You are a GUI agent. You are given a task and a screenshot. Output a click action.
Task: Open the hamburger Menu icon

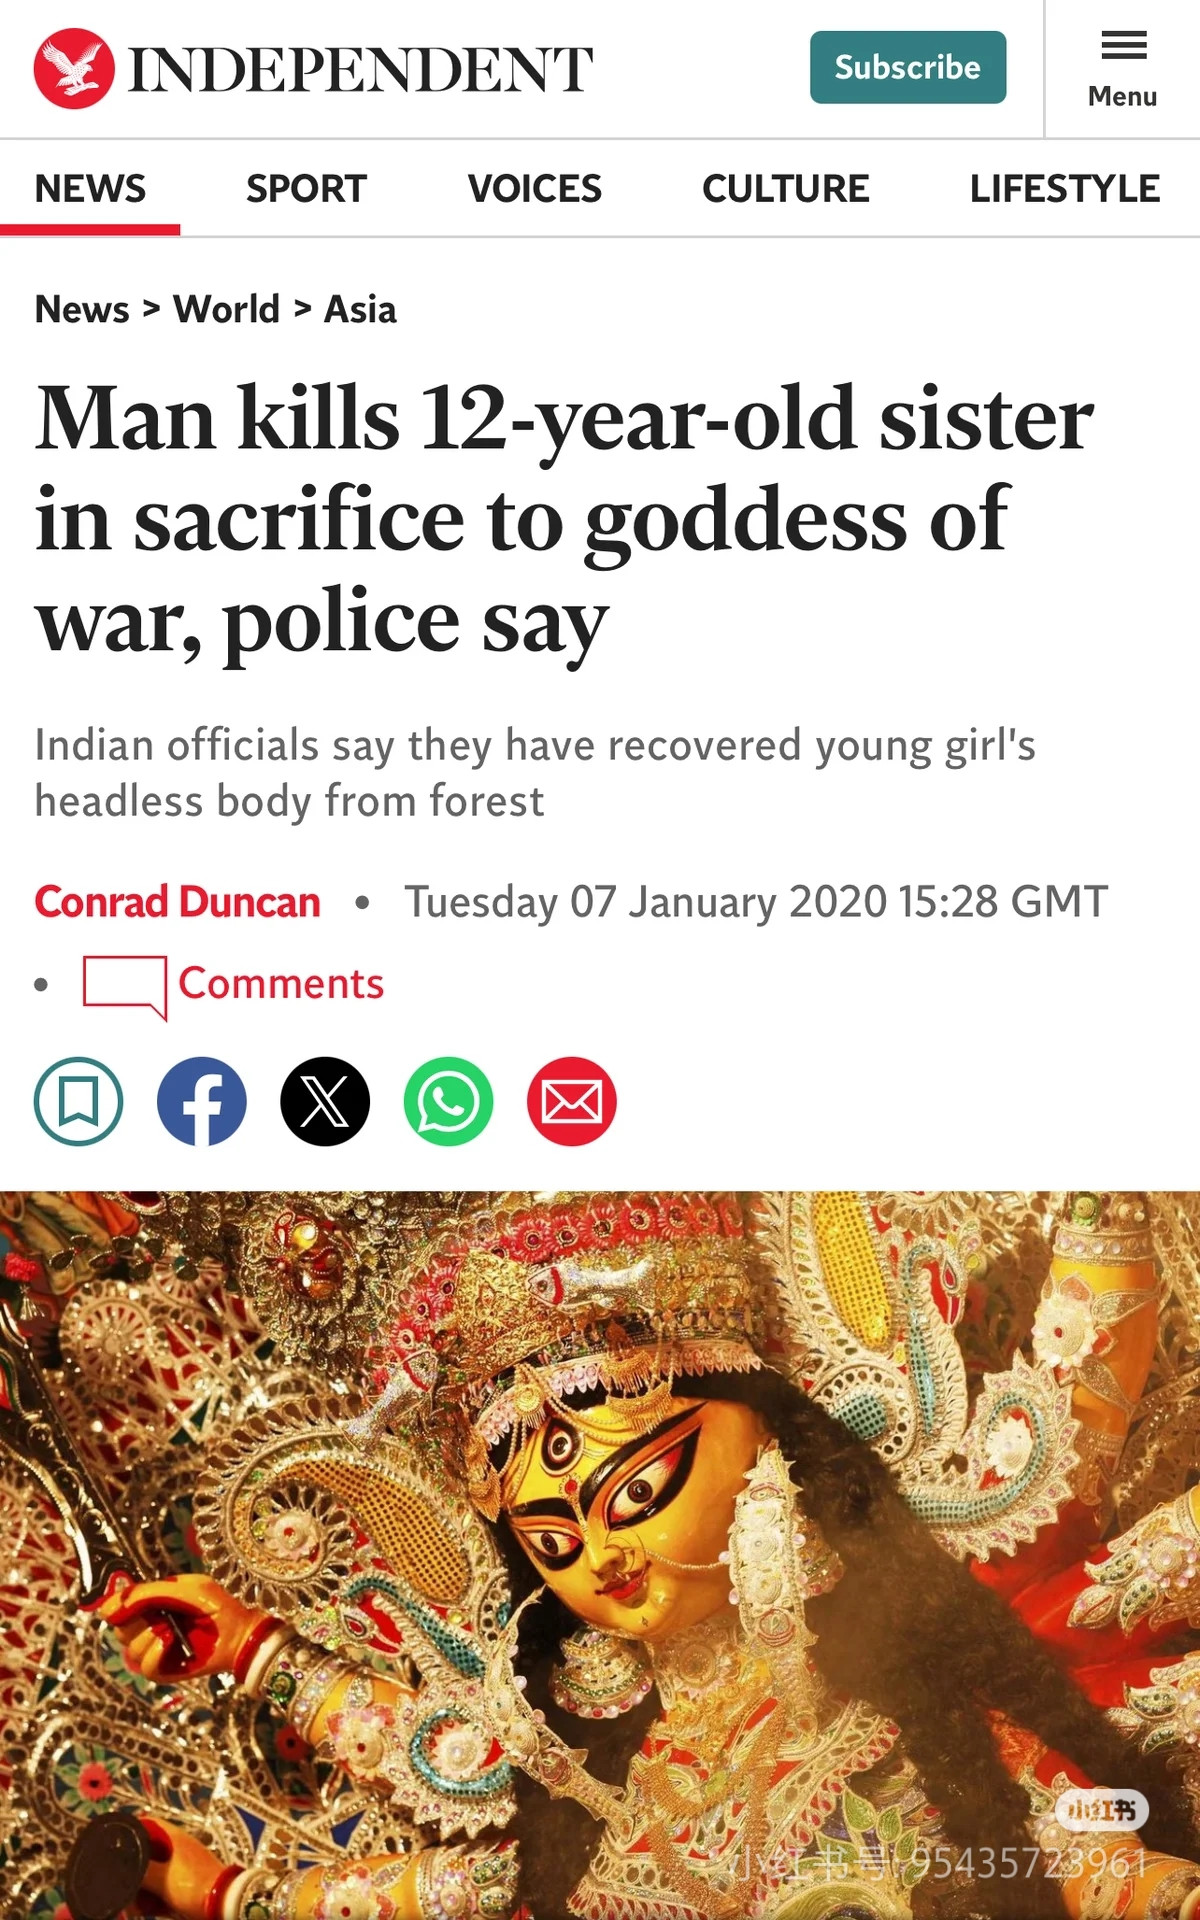pos(1123,45)
